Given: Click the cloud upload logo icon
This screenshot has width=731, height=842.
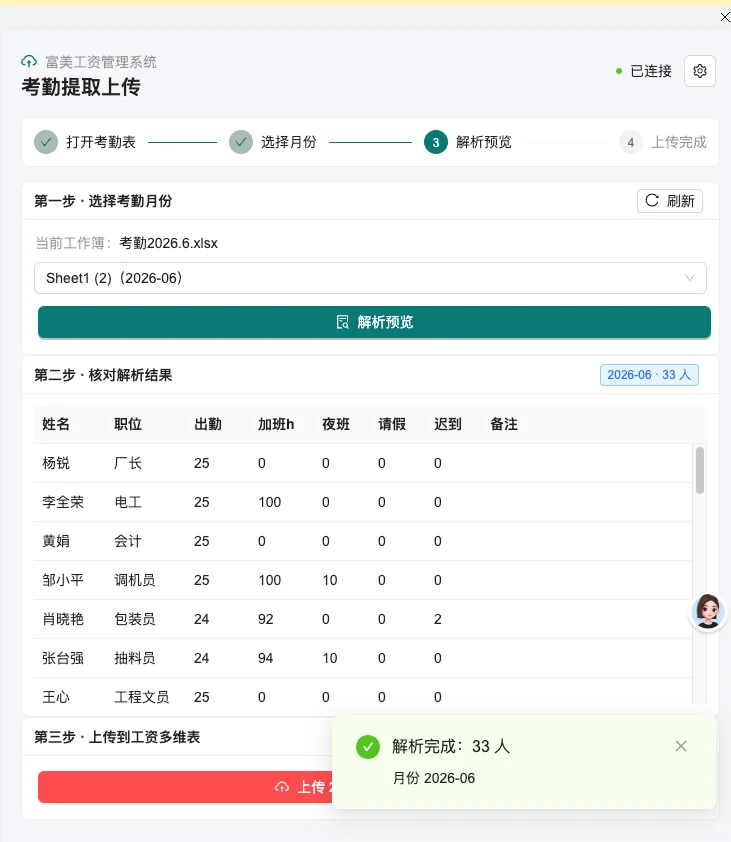Looking at the screenshot, I should tap(29, 61).
